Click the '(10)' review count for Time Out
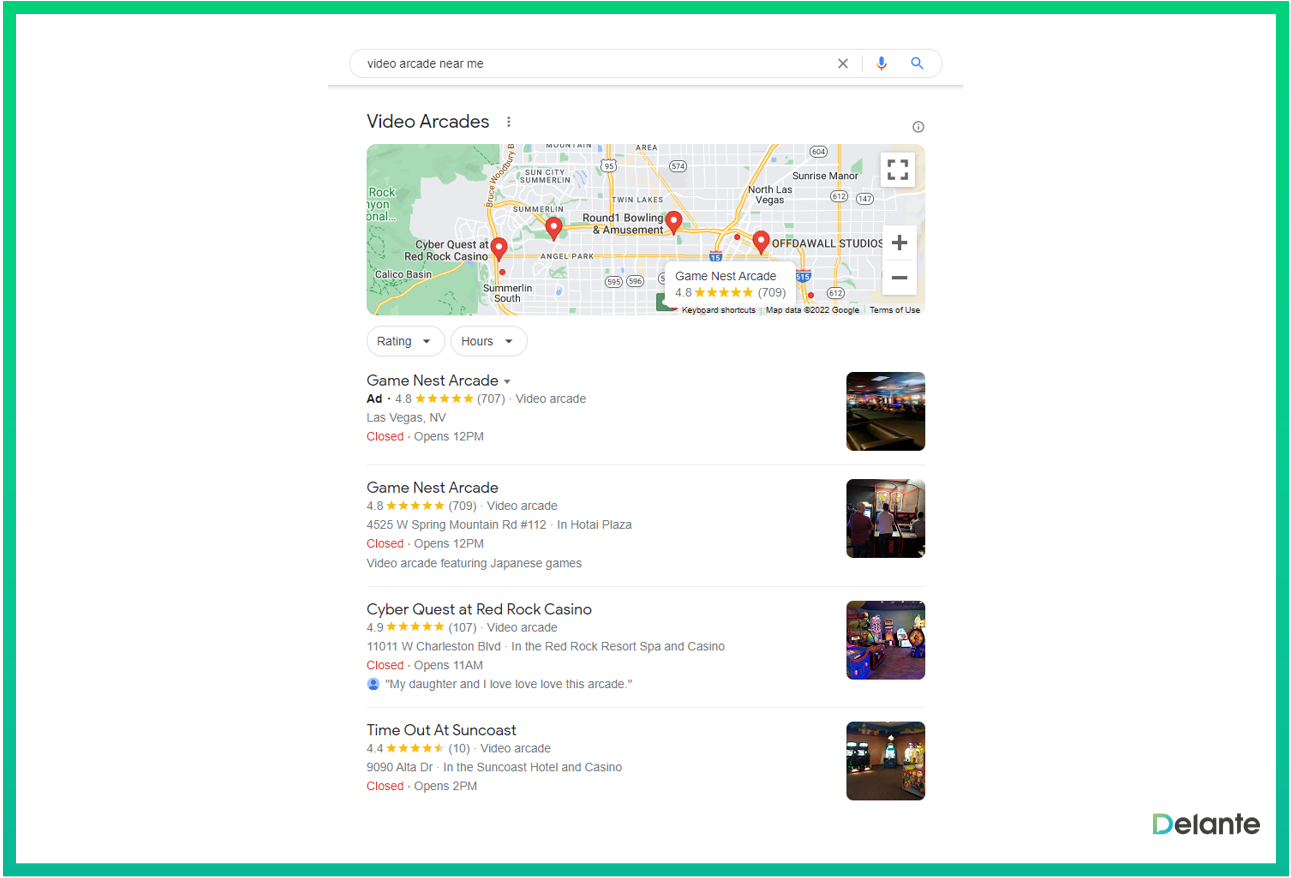This screenshot has height=878, width=1291. click(459, 748)
